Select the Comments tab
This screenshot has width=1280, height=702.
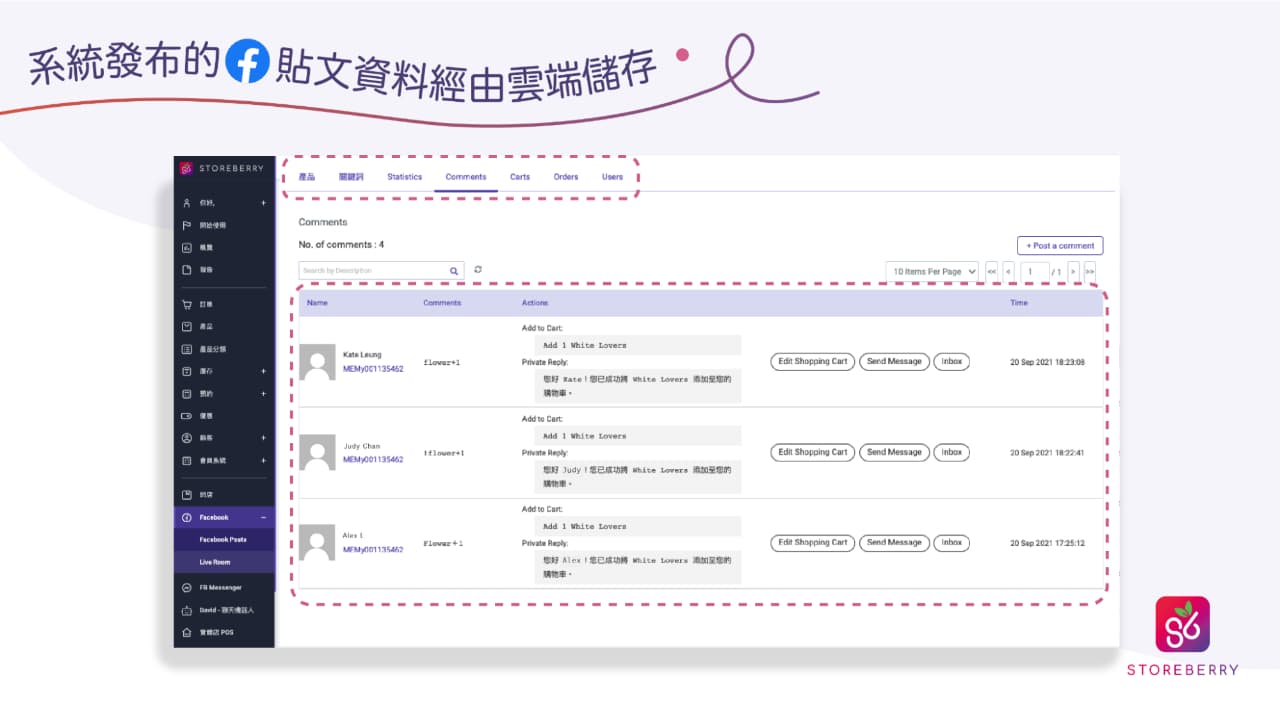(466, 177)
